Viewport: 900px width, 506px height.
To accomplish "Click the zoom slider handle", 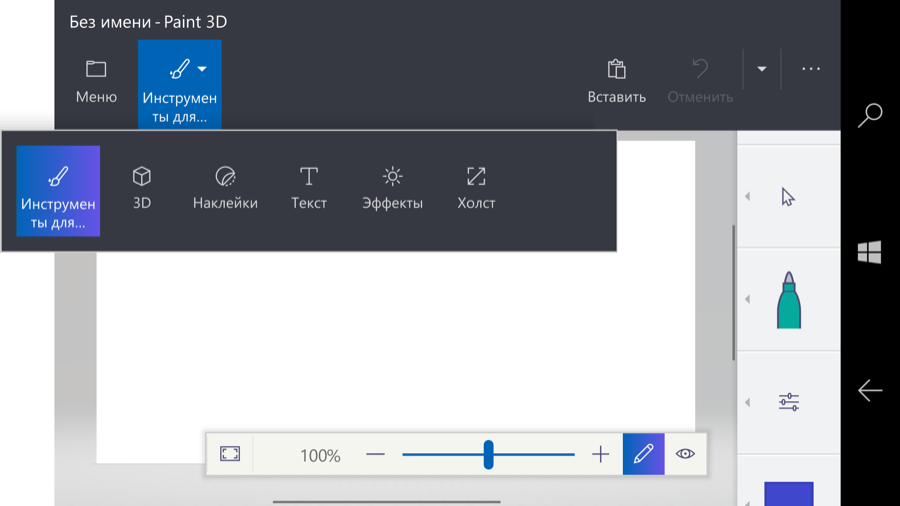I will click(x=488, y=454).
